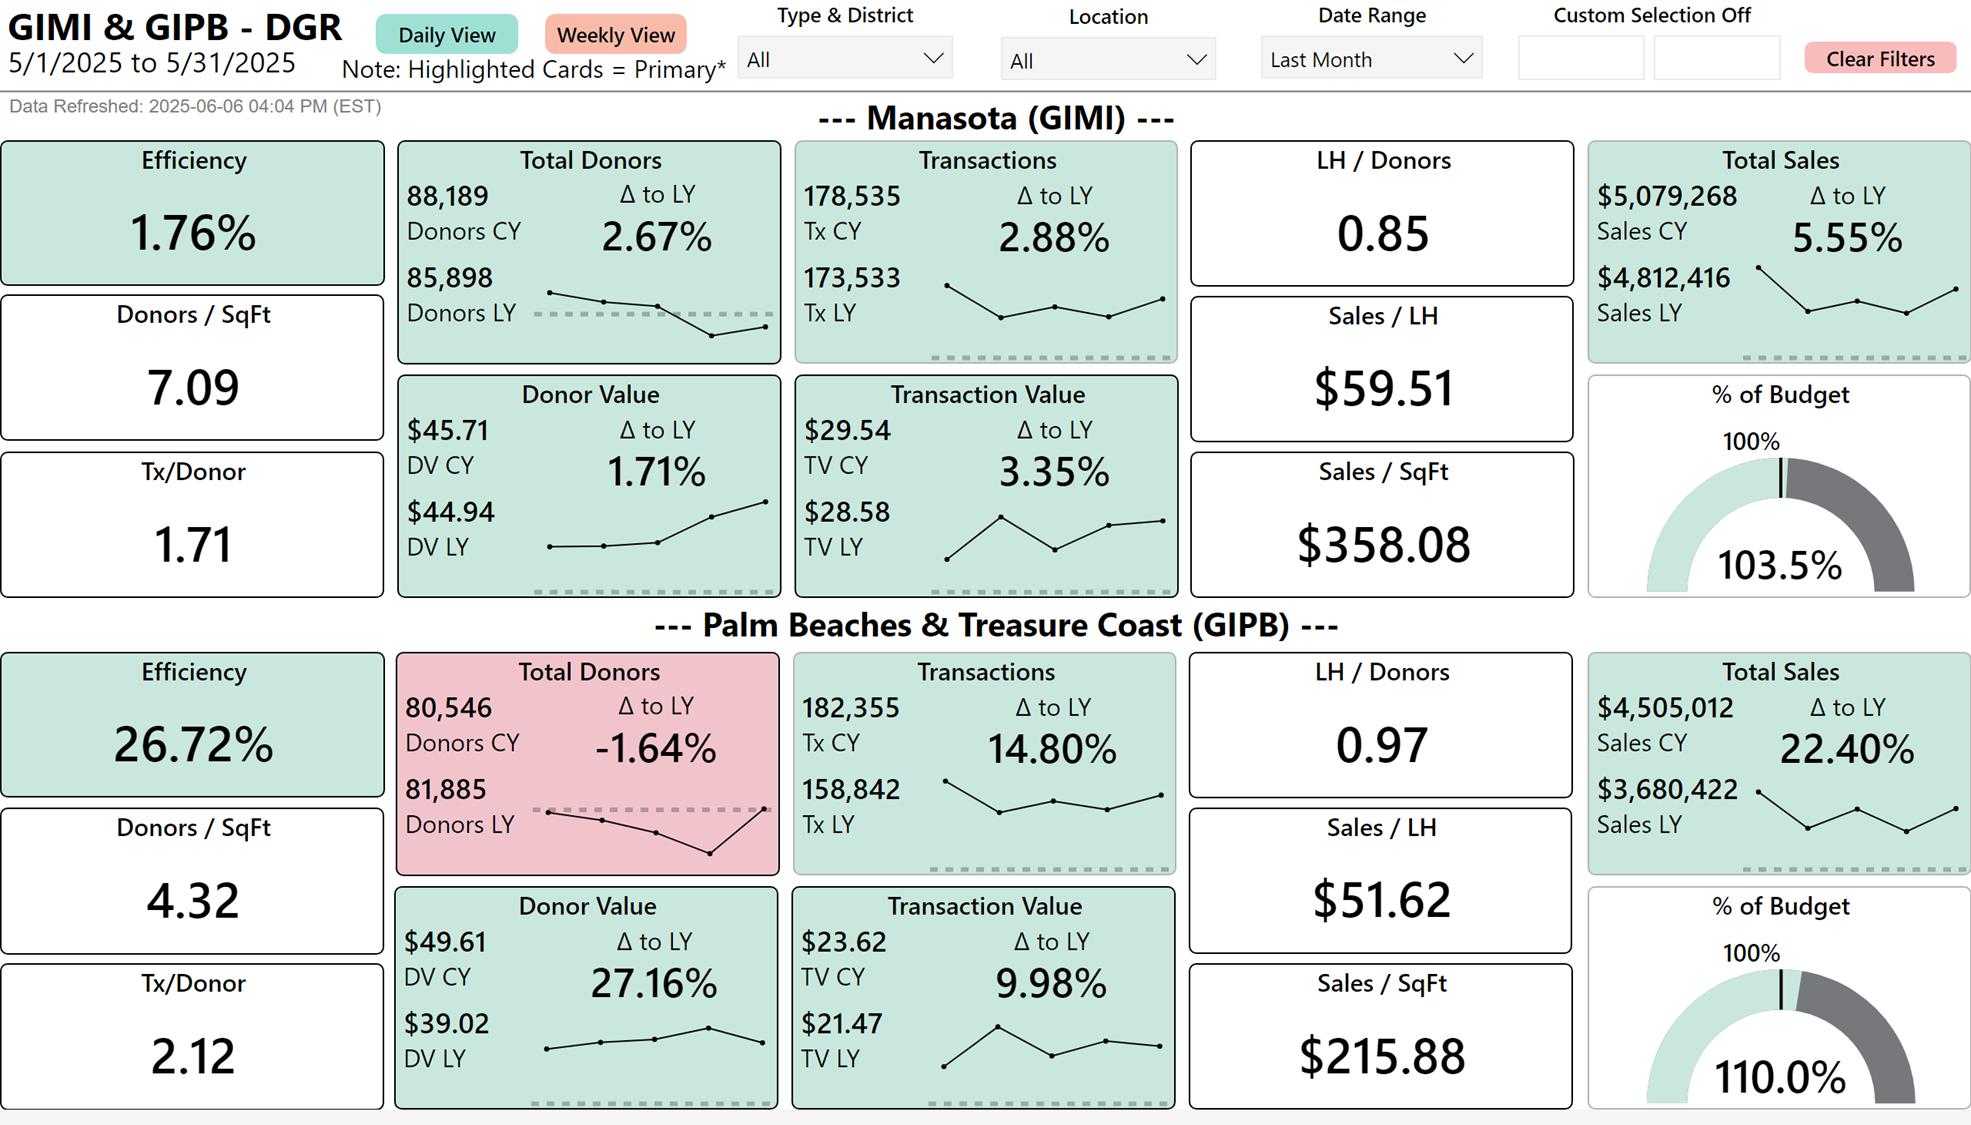Click GIPB Donor Value sparkline

coord(654,1040)
